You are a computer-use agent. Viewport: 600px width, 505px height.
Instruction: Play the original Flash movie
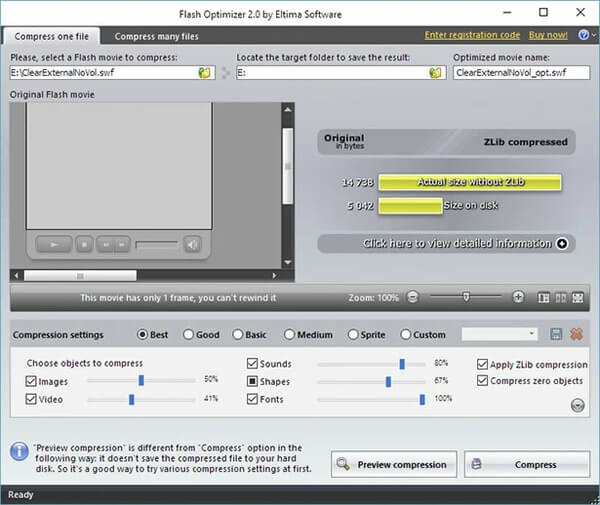[54, 244]
